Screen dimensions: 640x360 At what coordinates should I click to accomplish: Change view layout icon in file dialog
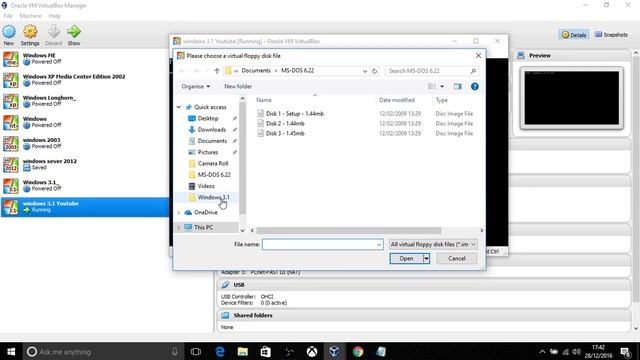click(x=432, y=87)
